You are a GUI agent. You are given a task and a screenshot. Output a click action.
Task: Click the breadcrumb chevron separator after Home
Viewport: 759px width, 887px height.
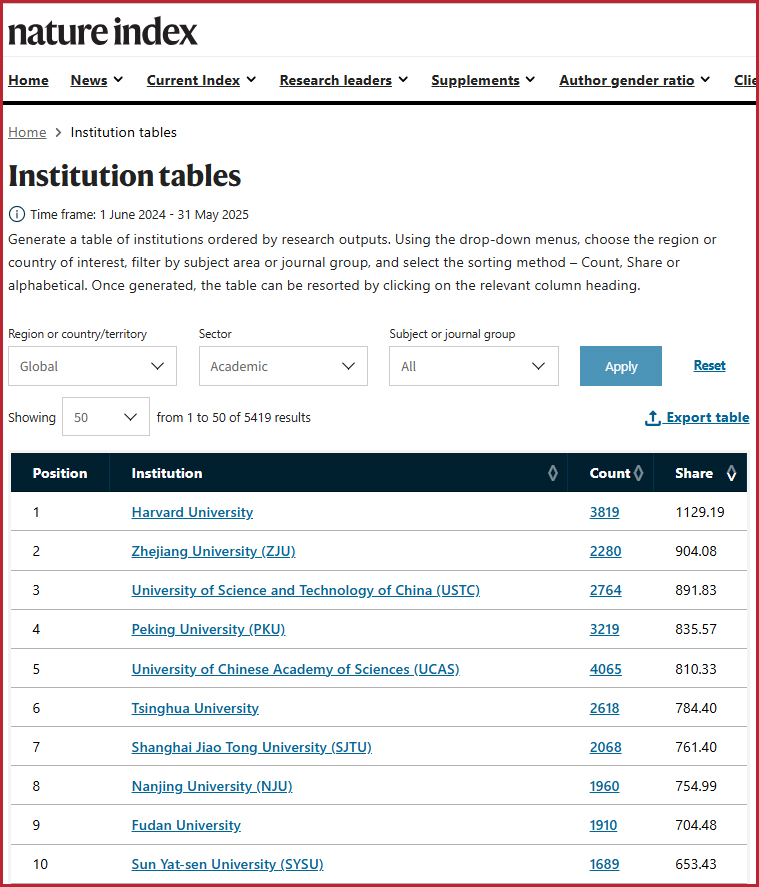(x=58, y=132)
